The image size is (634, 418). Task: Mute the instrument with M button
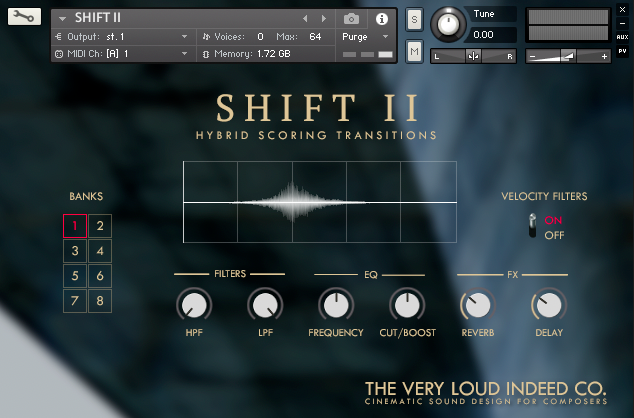point(414,51)
